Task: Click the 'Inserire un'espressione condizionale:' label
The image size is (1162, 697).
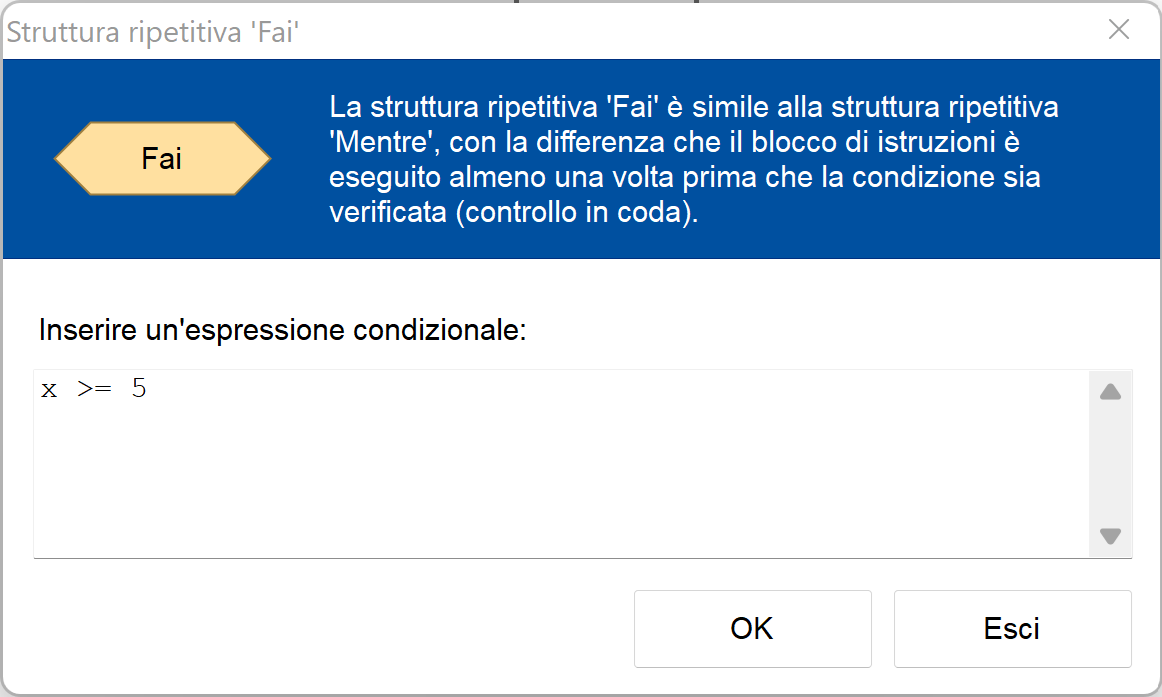Action: [282, 330]
